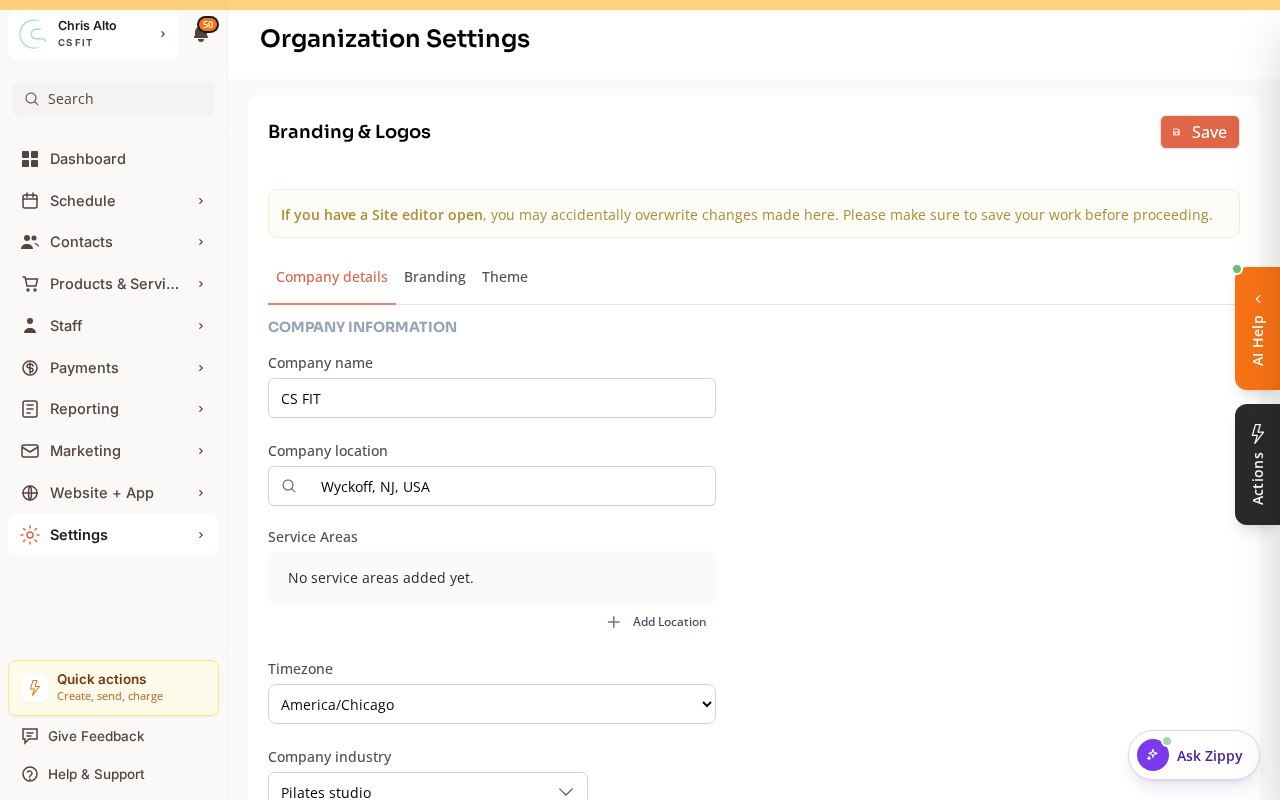Click the Marketing envelope icon
The image size is (1280, 800).
click(30, 451)
